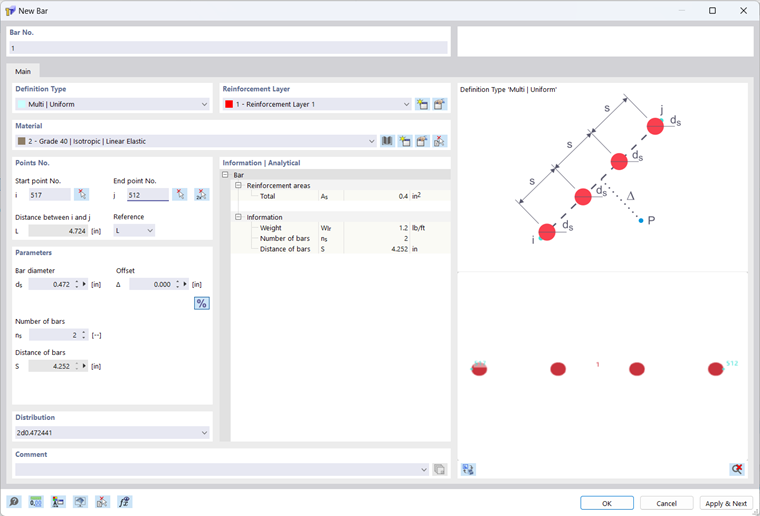Open Reinforcement Layer dropdown
The width and height of the screenshot is (760, 516).
coord(317,104)
